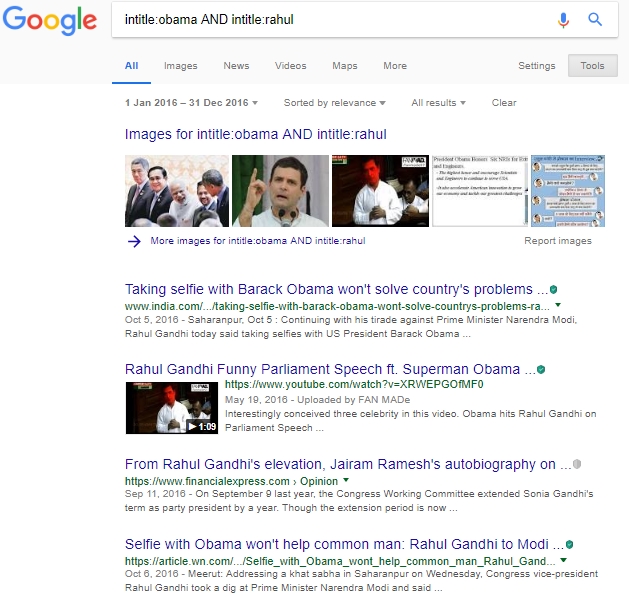Expand dropdown arrow next to india.com URL
Screen dimensions: 629x598
click(x=558, y=305)
